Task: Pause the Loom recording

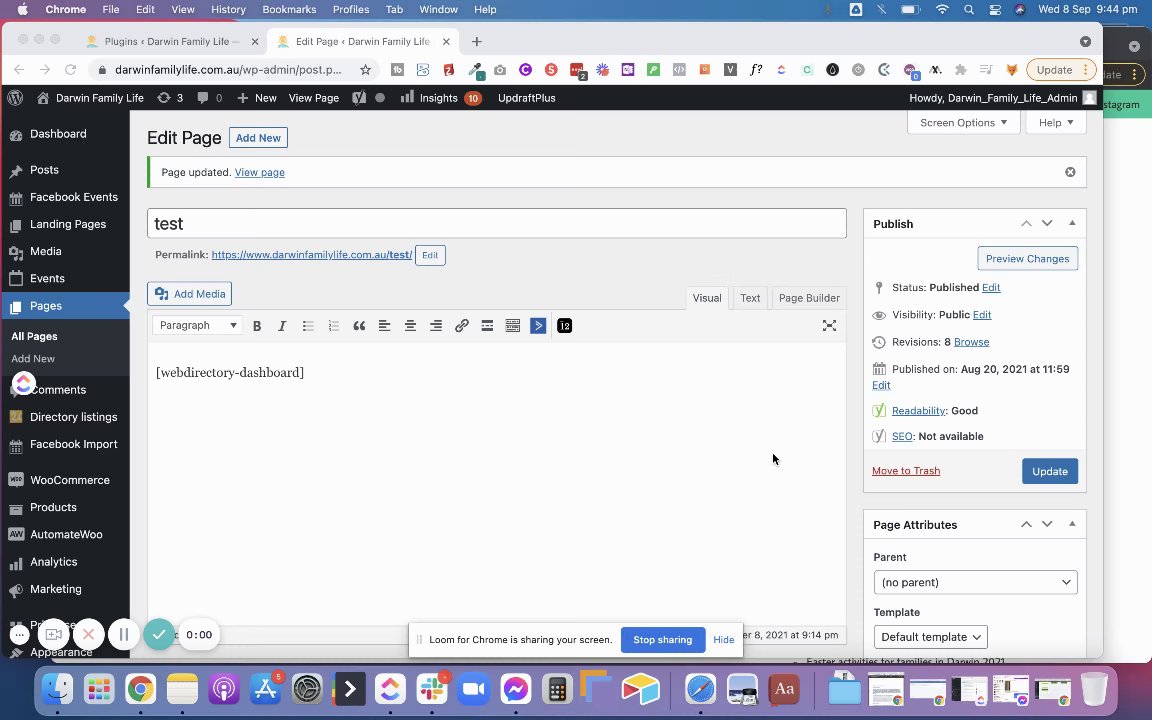Action: click(x=123, y=634)
